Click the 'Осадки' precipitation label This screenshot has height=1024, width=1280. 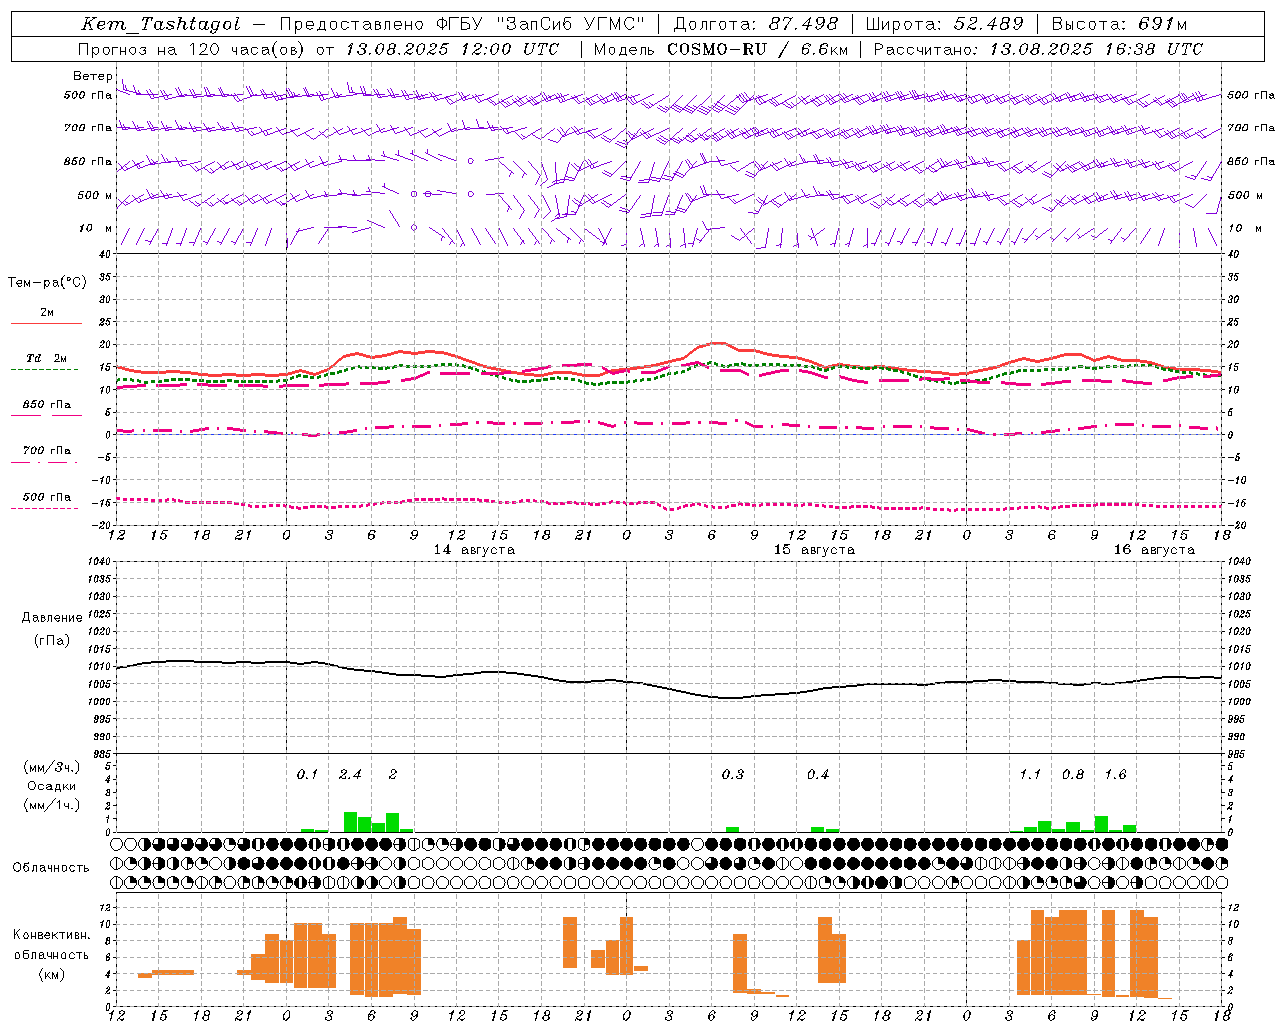click(52, 787)
